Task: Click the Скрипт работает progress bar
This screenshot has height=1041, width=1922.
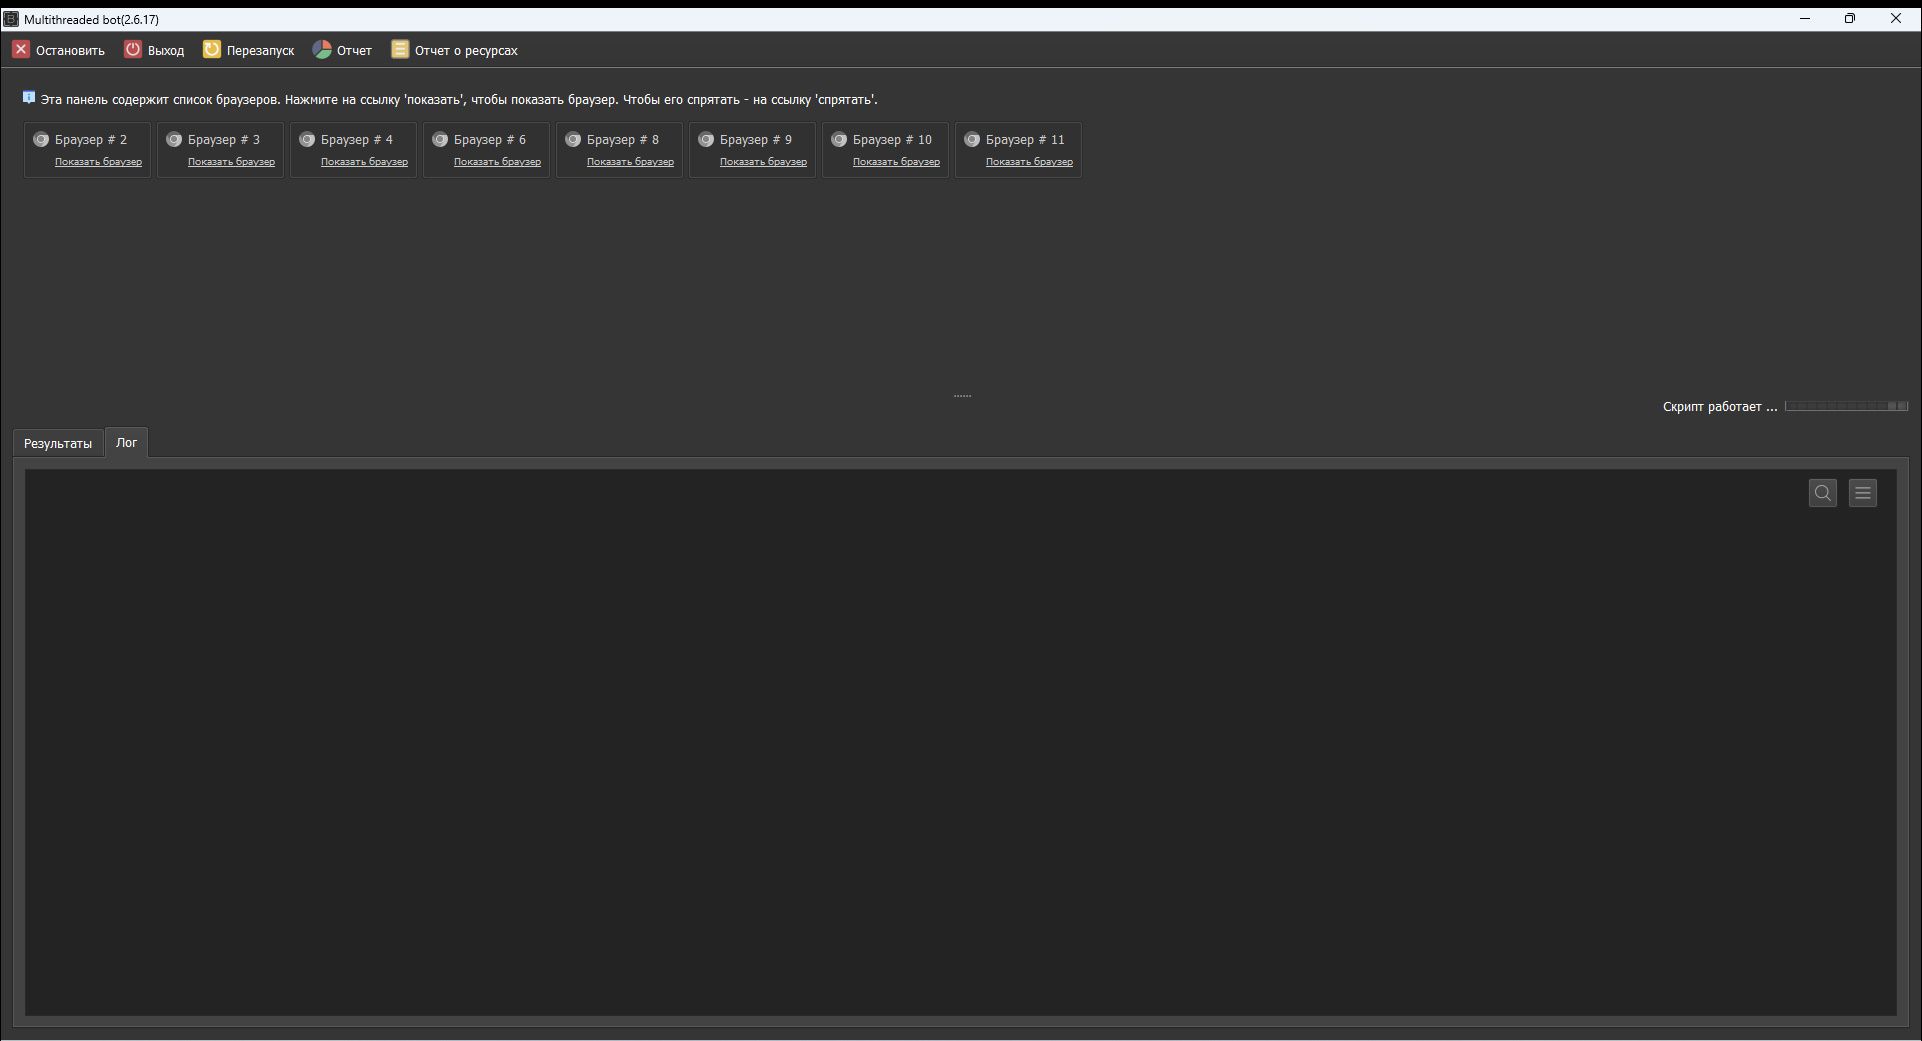Action: pyautogui.click(x=1845, y=406)
